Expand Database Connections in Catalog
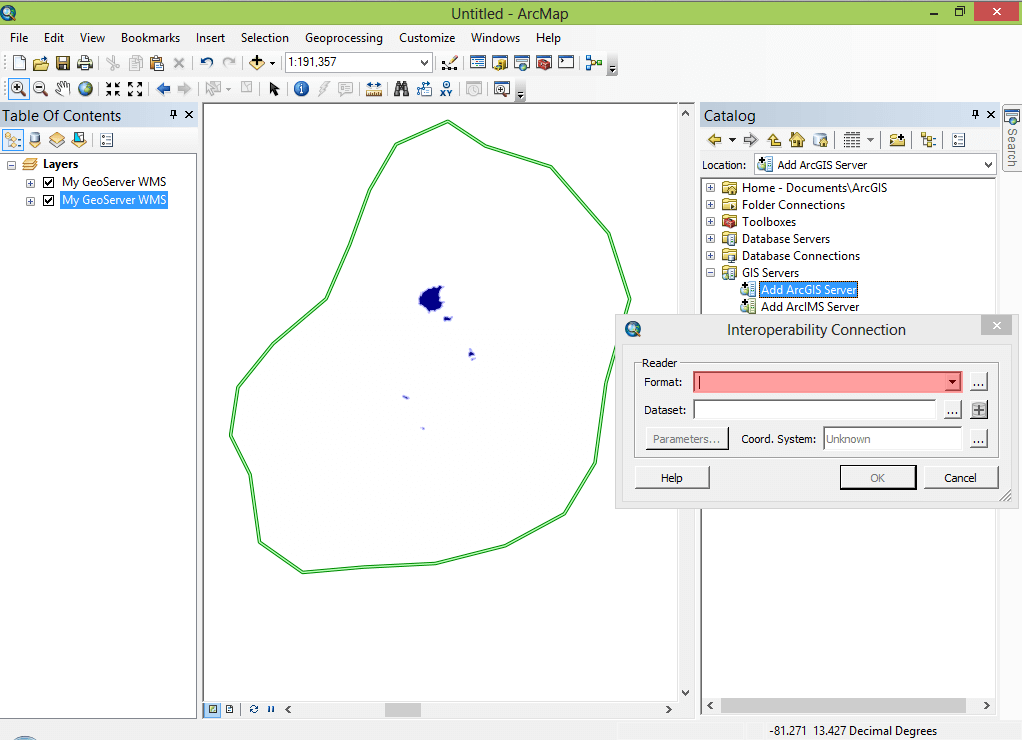Screen dimensions: 1022x740 click(710, 256)
